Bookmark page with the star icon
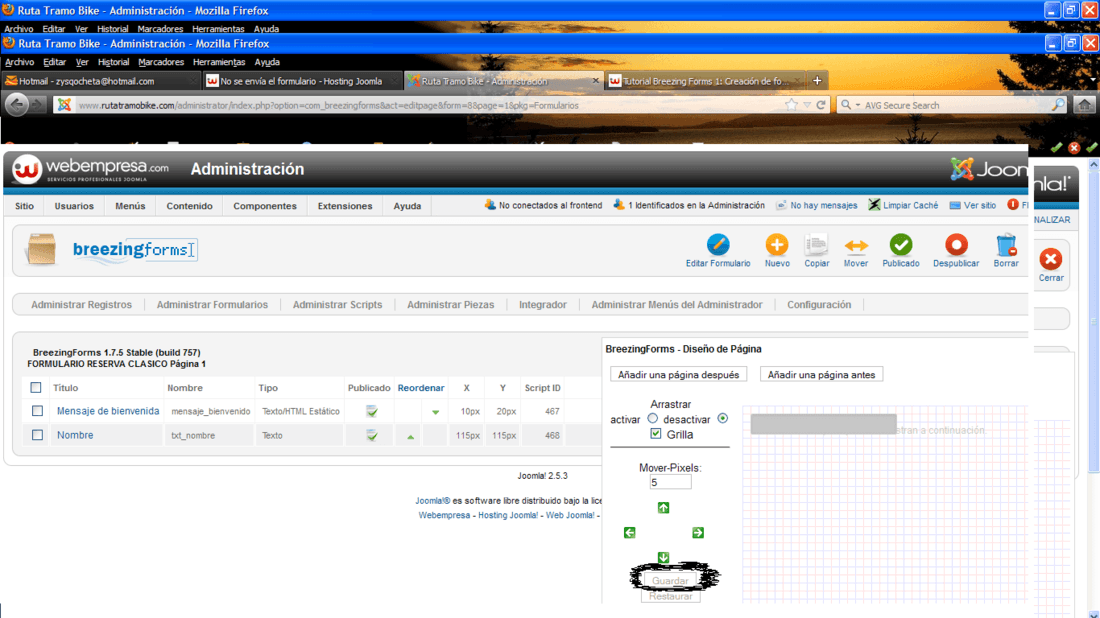This screenshot has width=1100, height=618. click(x=791, y=105)
